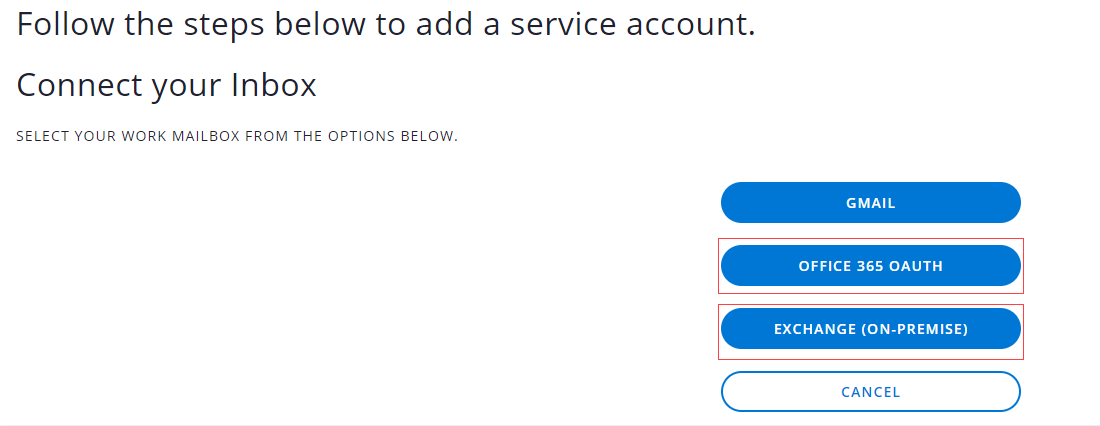This screenshot has height=426, width=1100.
Task: Select Office 365 OAuth mailbox option
Action: click(870, 266)
